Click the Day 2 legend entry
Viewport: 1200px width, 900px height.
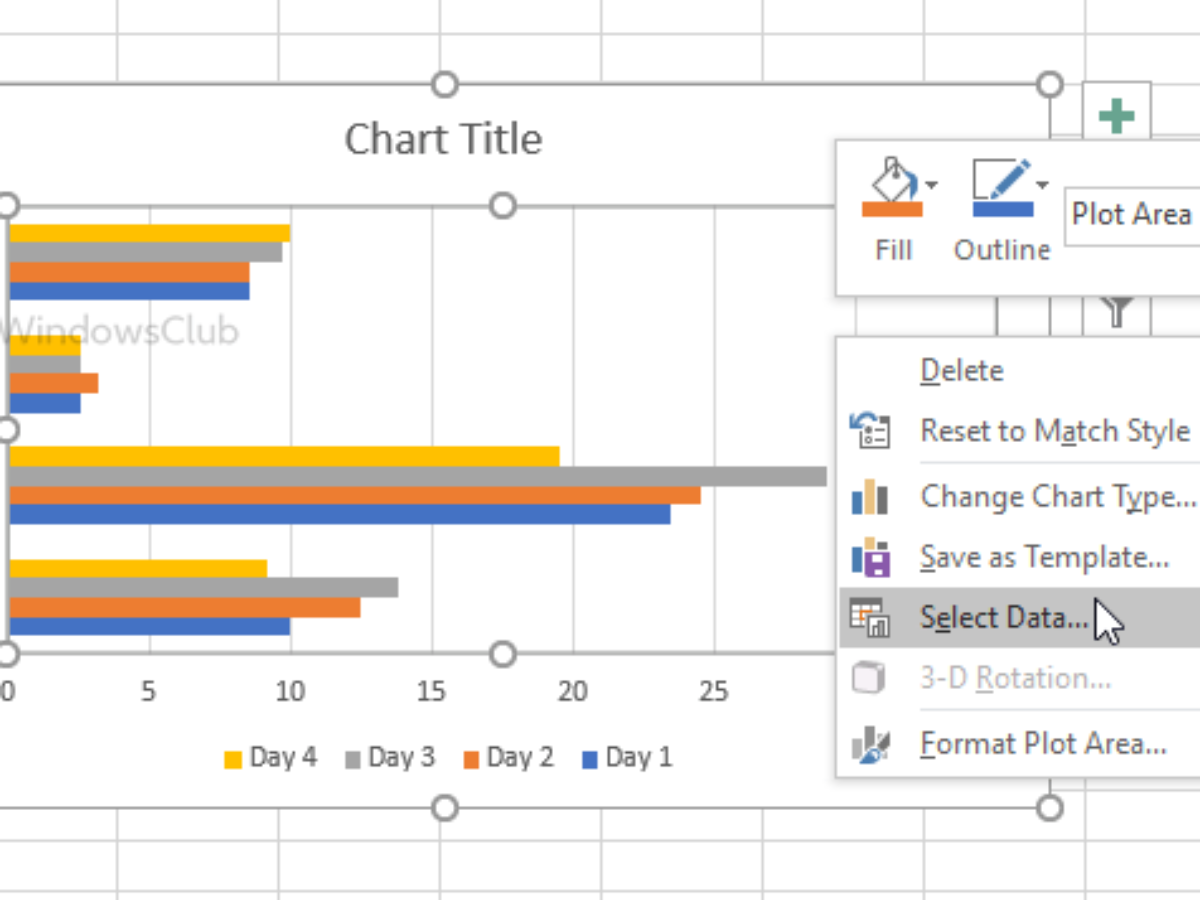pos(508,758)
